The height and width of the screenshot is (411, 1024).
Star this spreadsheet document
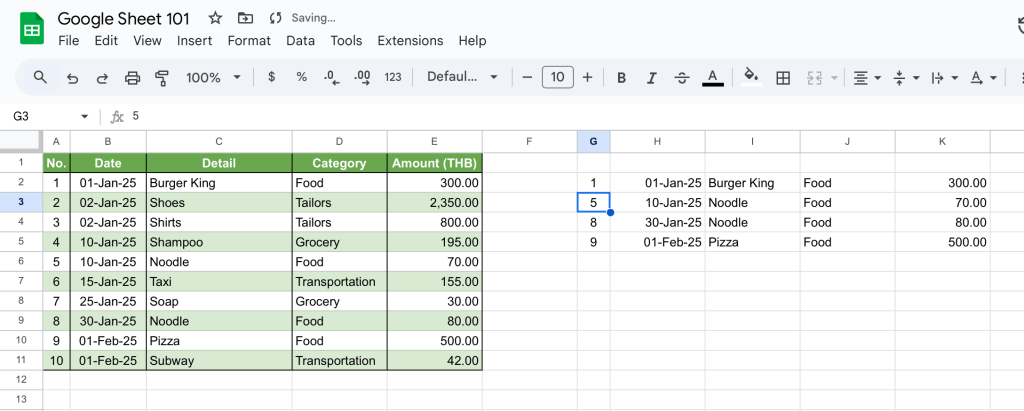tap(215, 18)
